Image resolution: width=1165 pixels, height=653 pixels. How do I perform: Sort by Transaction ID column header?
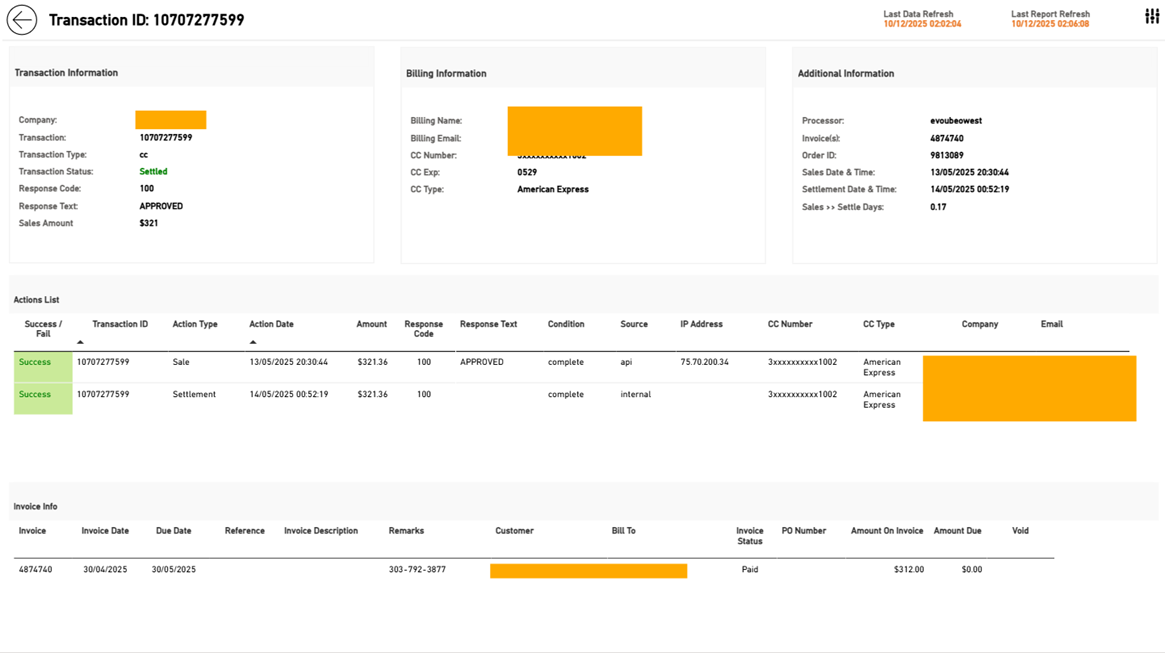coord(120,325)
